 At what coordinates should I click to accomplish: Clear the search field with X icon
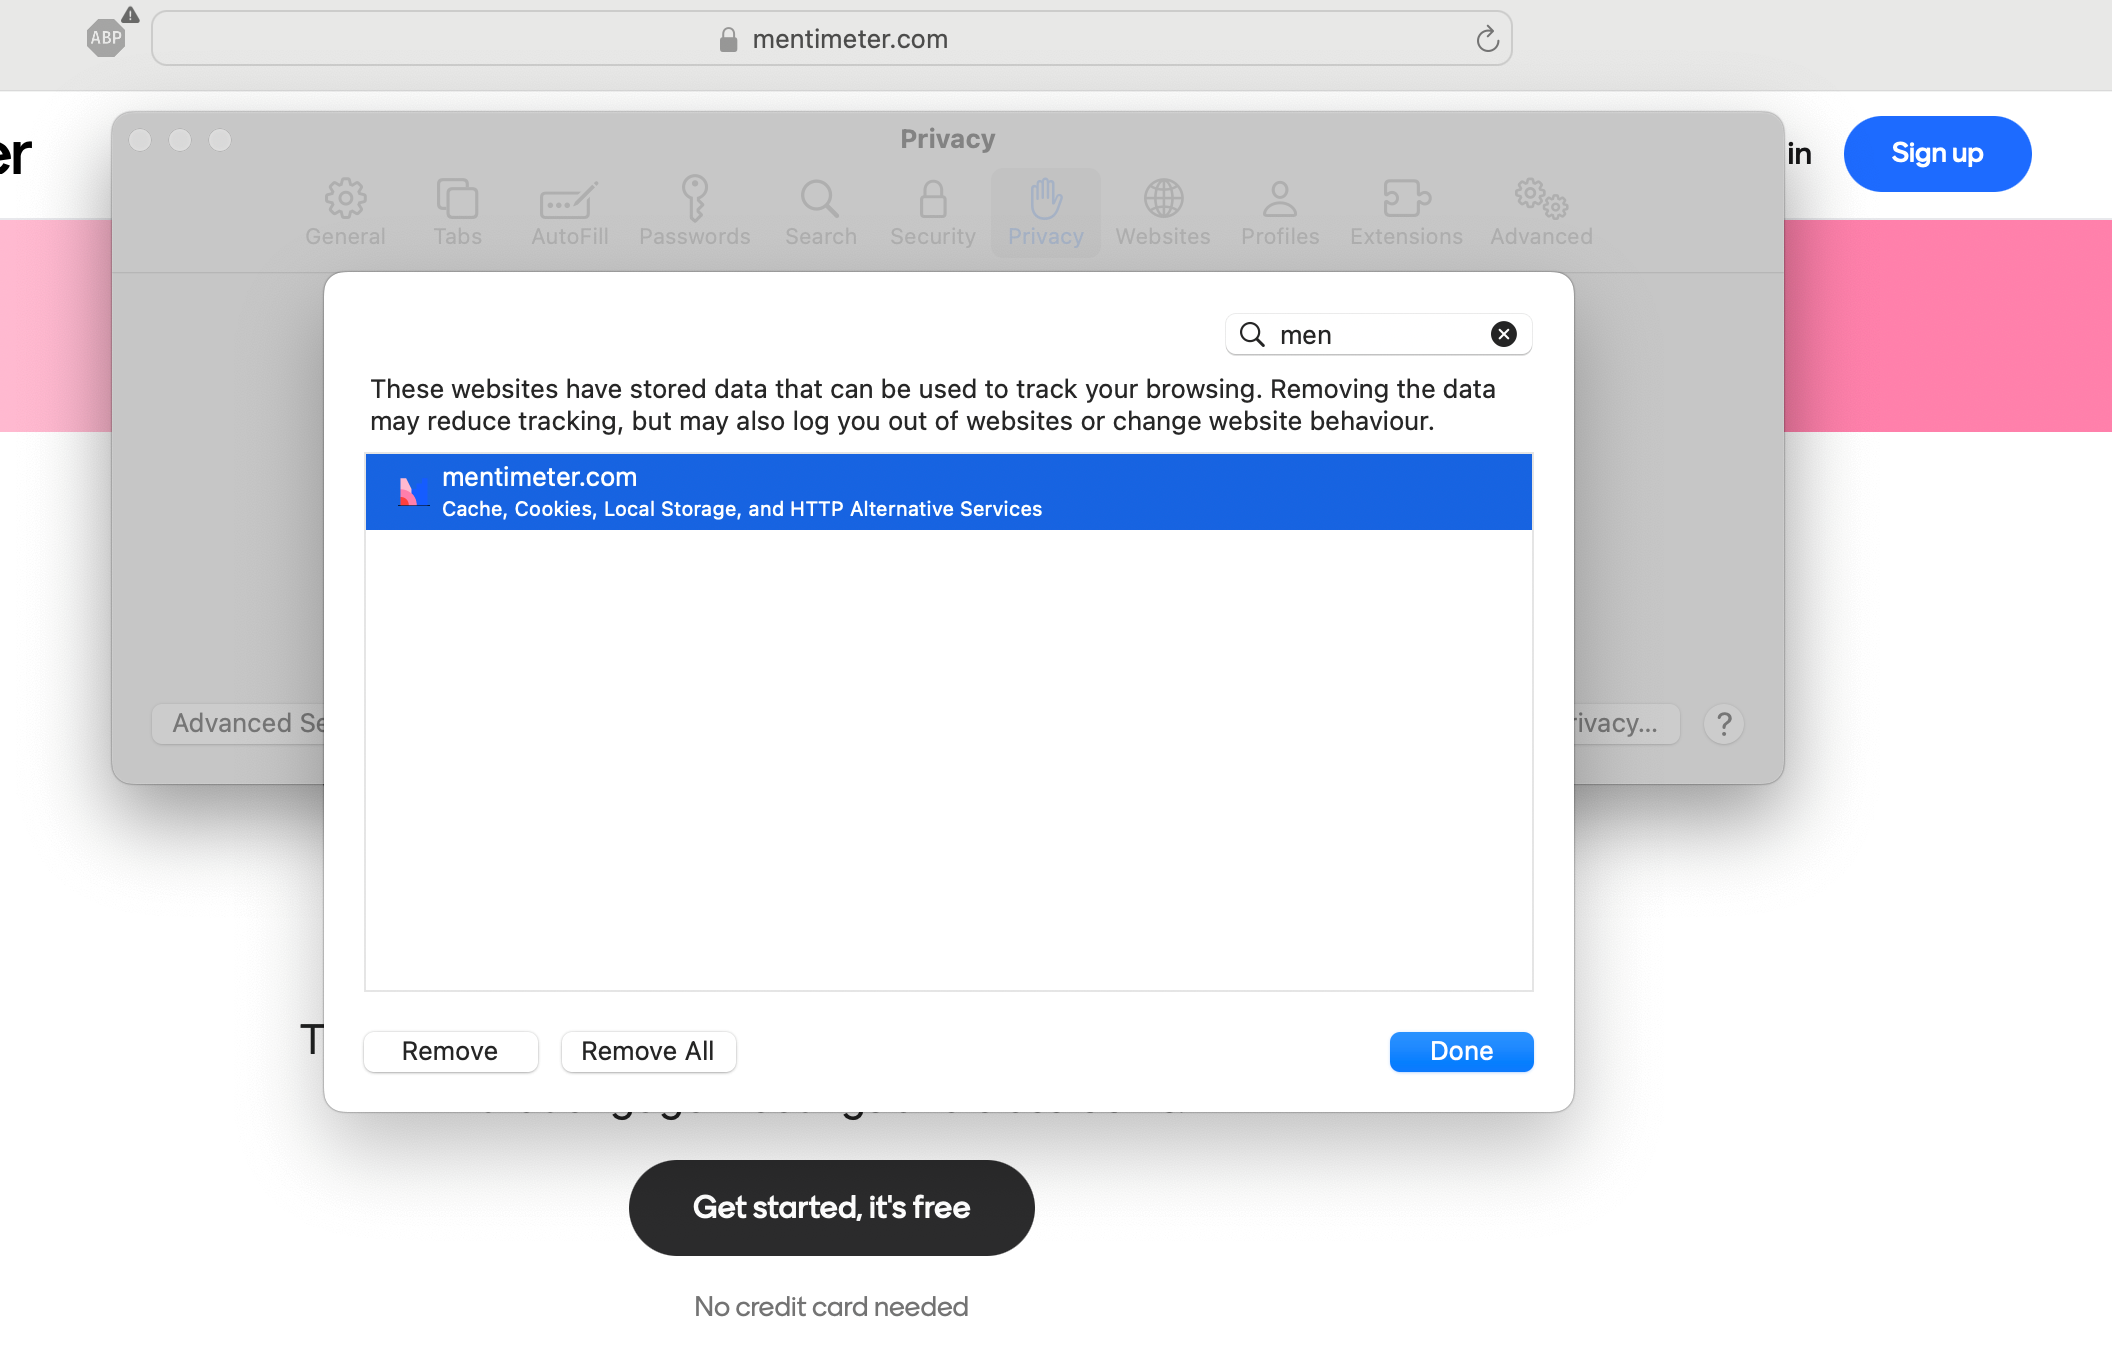1503,334
